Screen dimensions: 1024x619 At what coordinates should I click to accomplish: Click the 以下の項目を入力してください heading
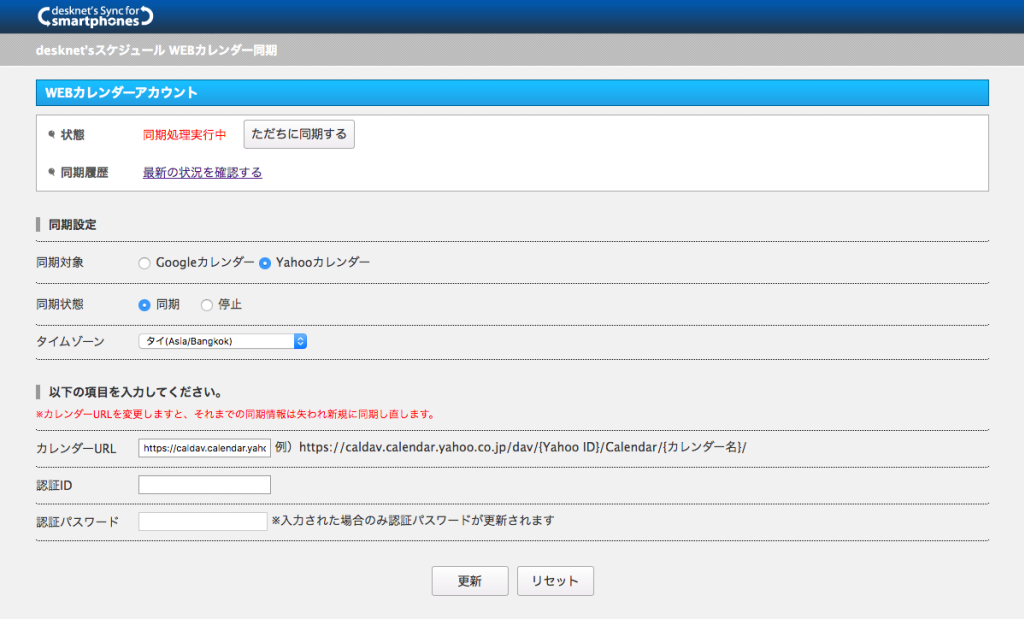pyautogui.click(x=135, y=392)
